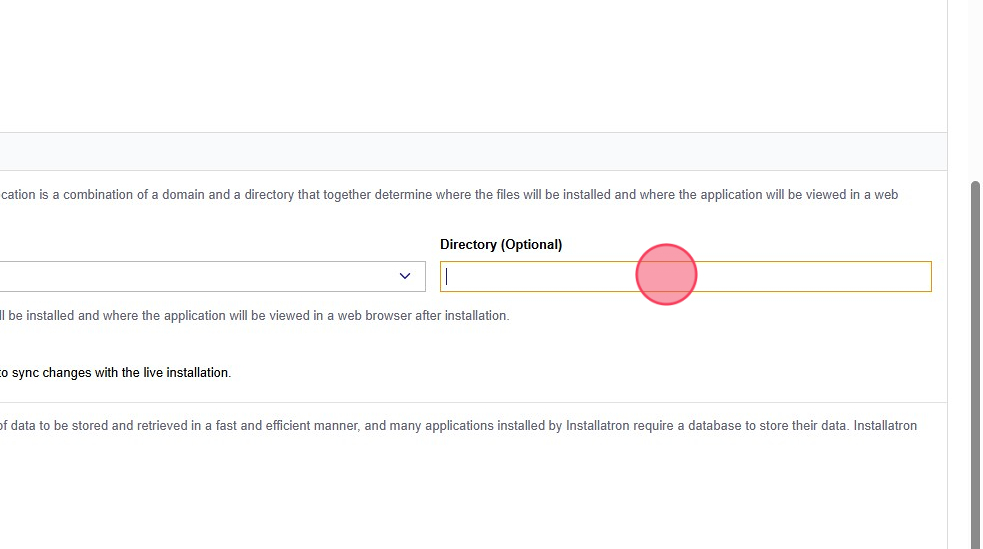Click the vertical page scrollbar thumb

pyautogui.click(x=976, y=360)
